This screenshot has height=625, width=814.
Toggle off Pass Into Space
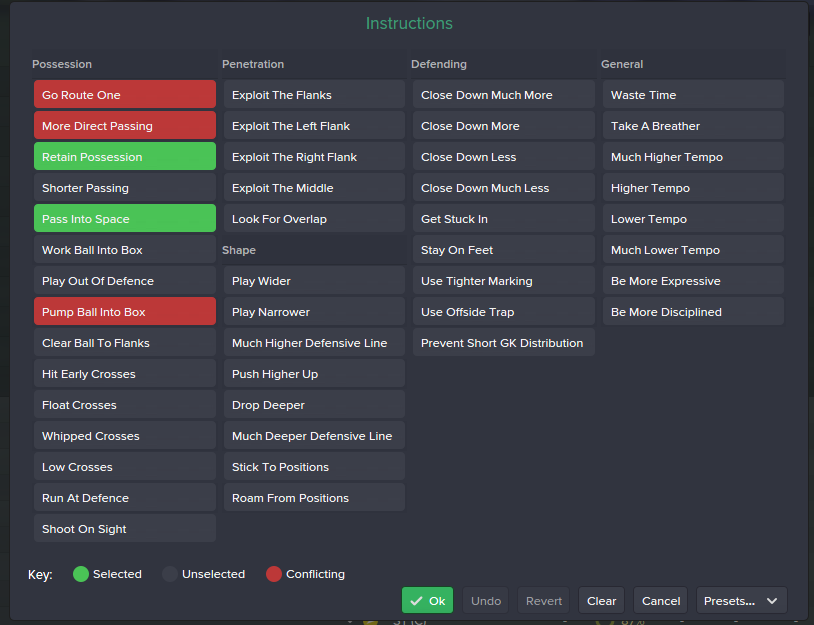125,218
